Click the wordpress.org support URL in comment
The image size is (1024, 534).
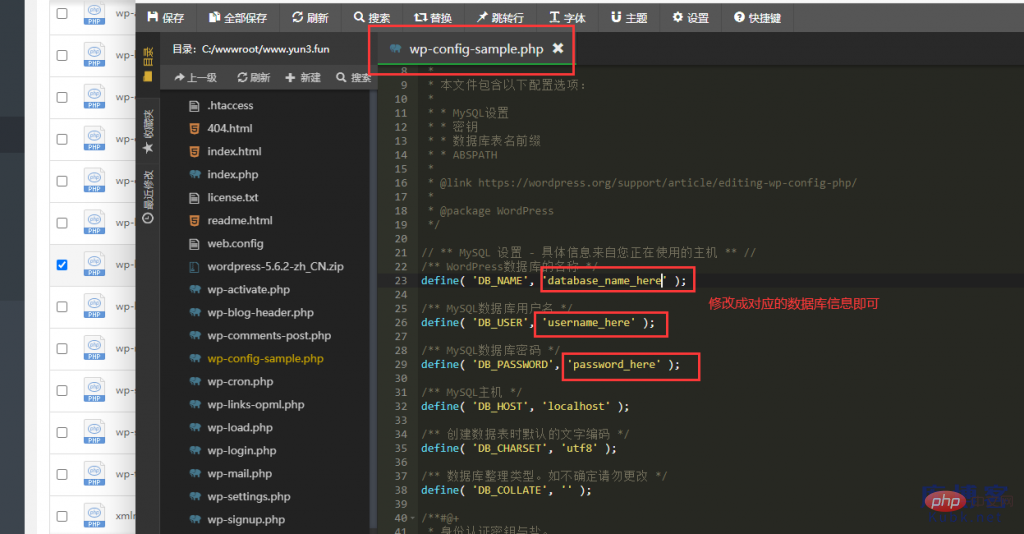point(667,183)
